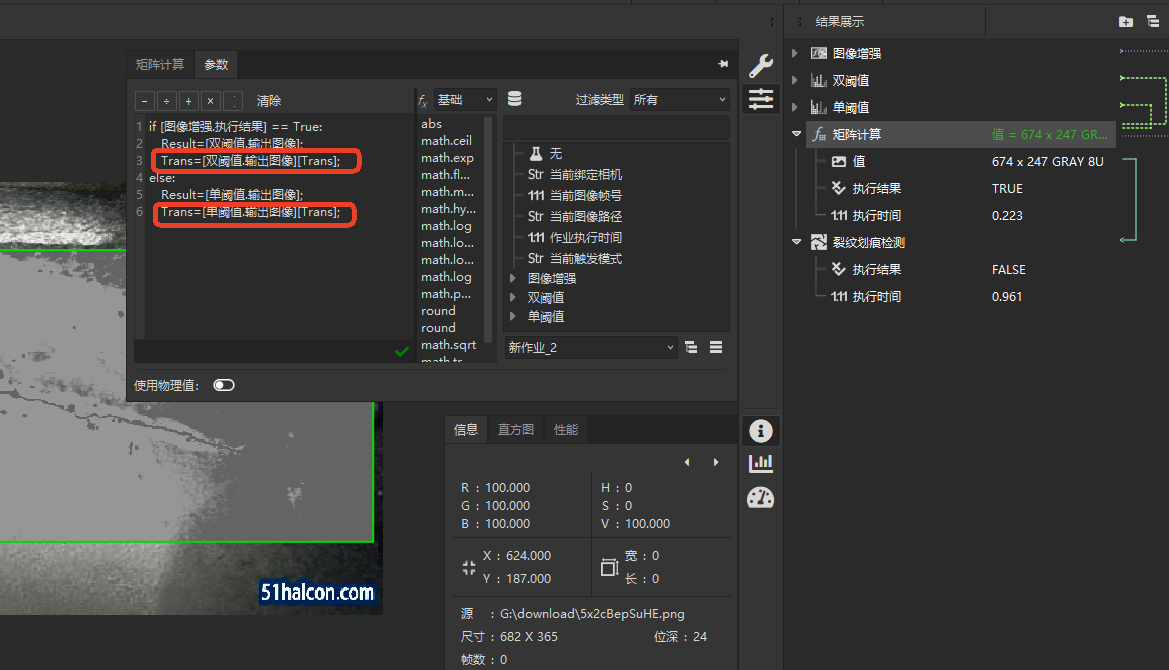Image resolution: width=1169 pixels, height=670 pixels.
Task: Collapse the 裂纹划痕检测 result node
Action: (796, 243)
